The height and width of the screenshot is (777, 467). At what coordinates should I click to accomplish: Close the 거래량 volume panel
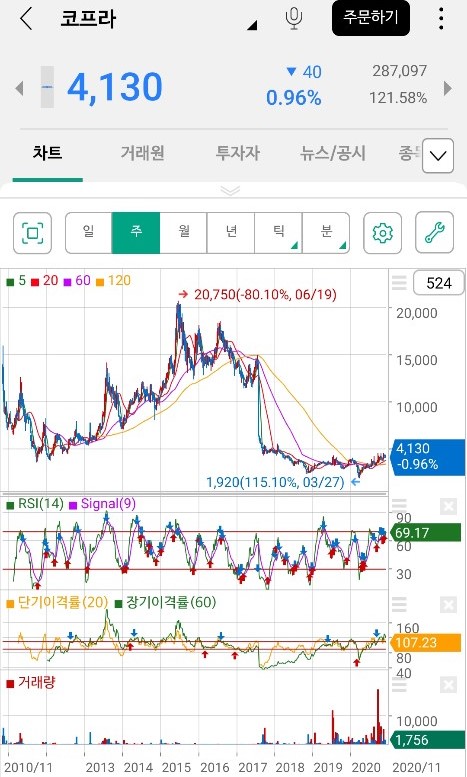click(448, 685)
